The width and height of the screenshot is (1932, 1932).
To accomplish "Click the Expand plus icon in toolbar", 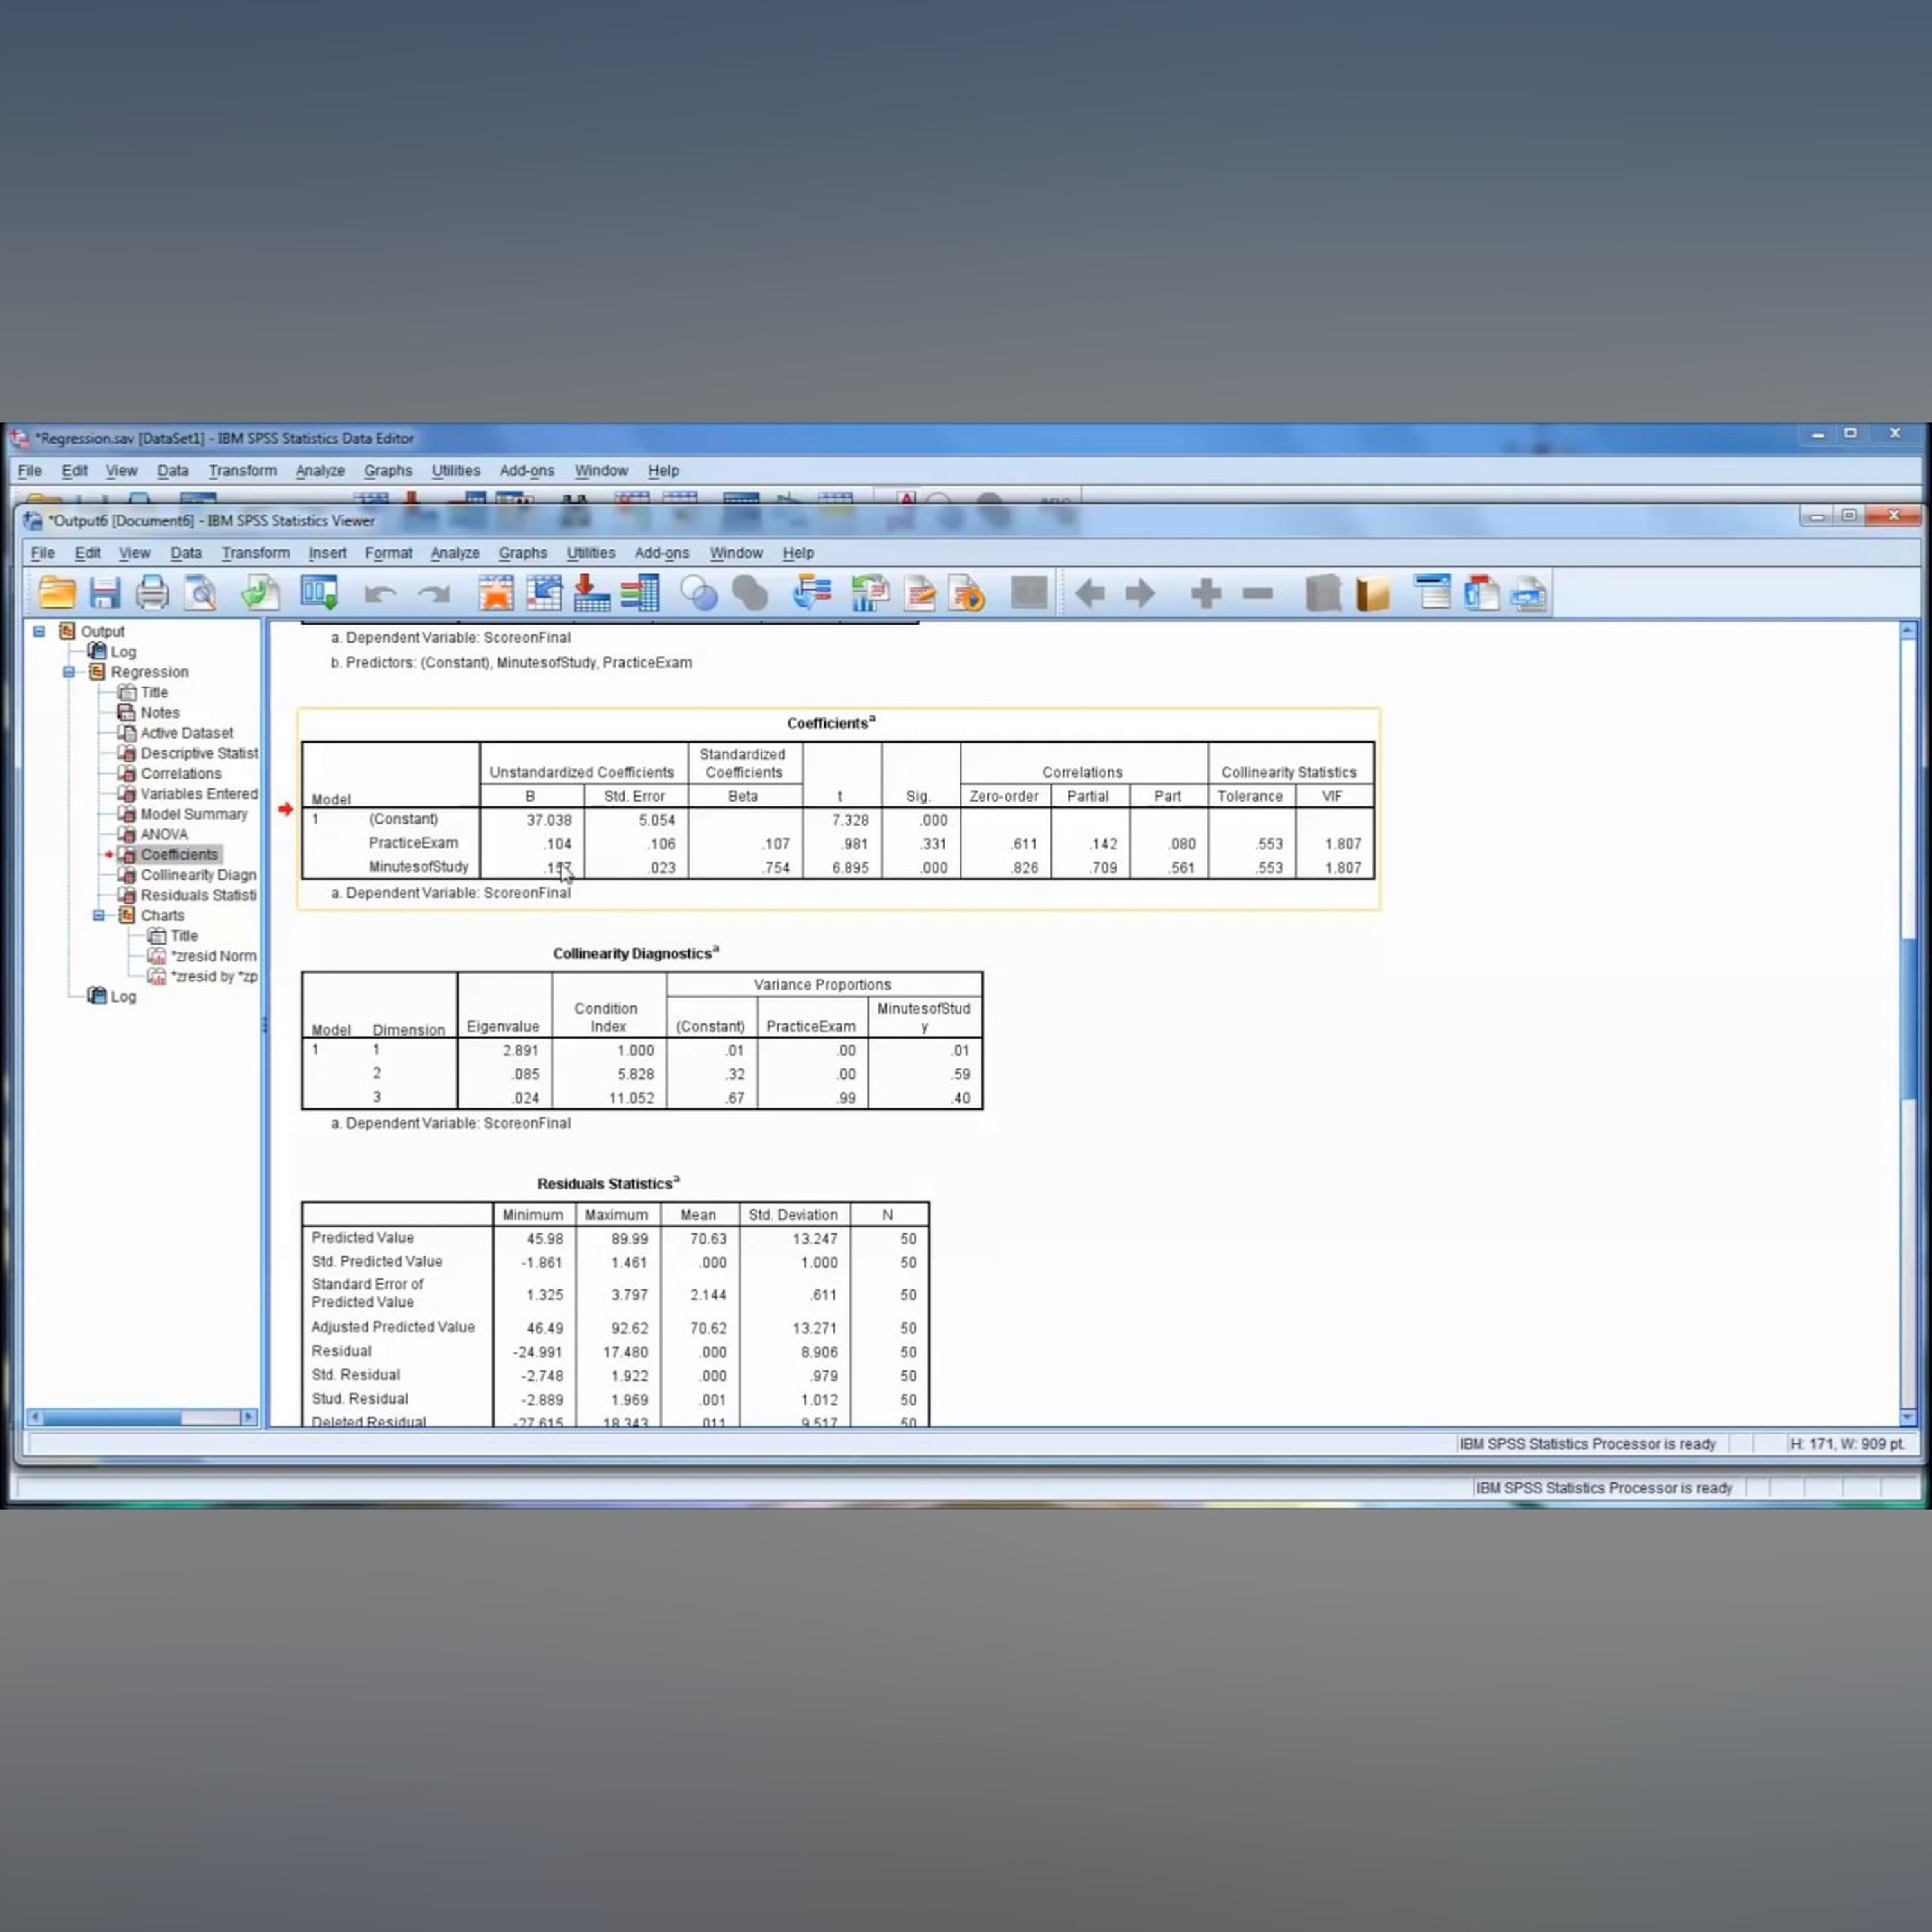I will (1206, 594).
